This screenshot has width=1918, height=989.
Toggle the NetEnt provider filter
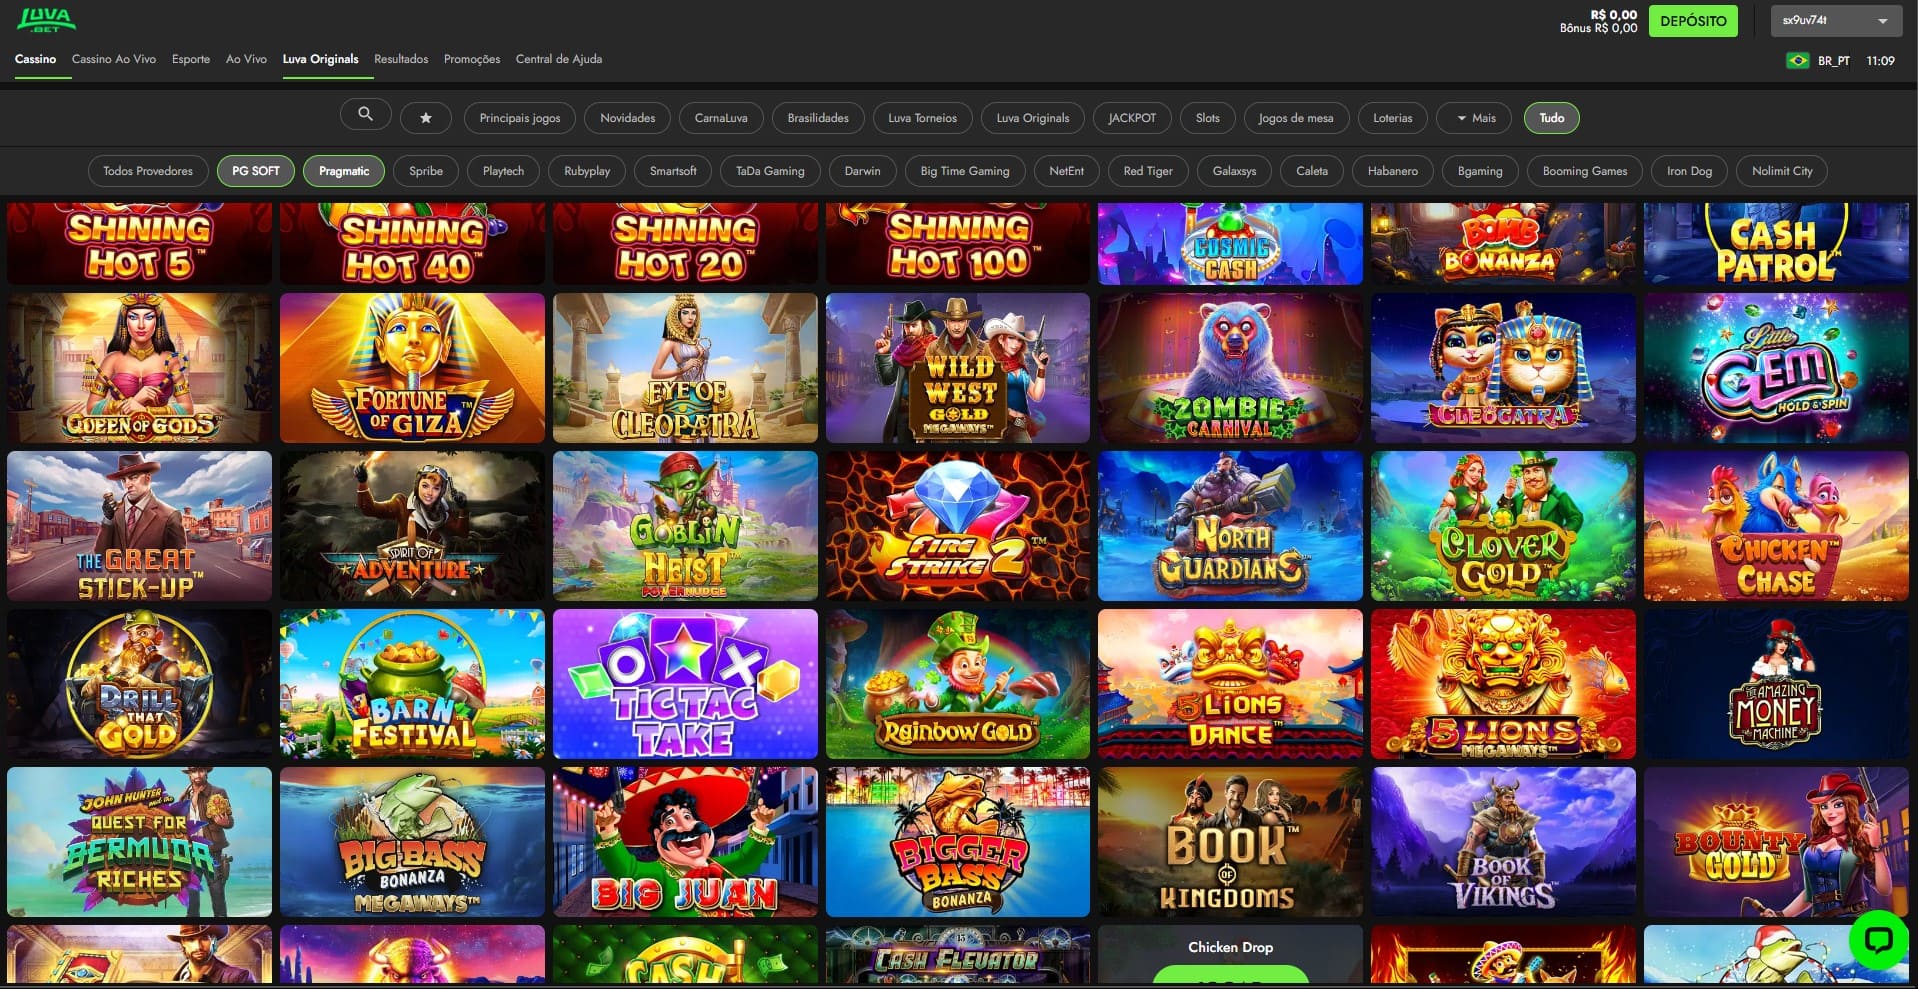pos(1066,171)
